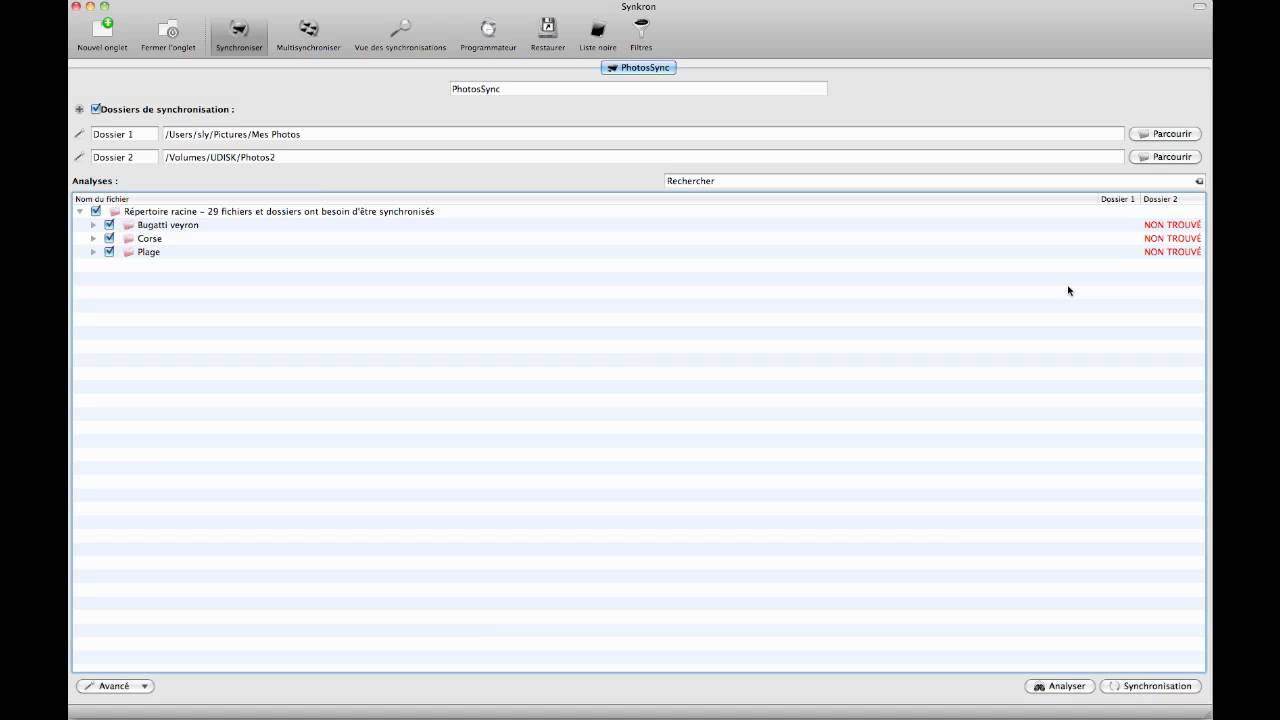Click the plus icon beside Dossiers de synchronisation
1280x720 pixels.
79,109
